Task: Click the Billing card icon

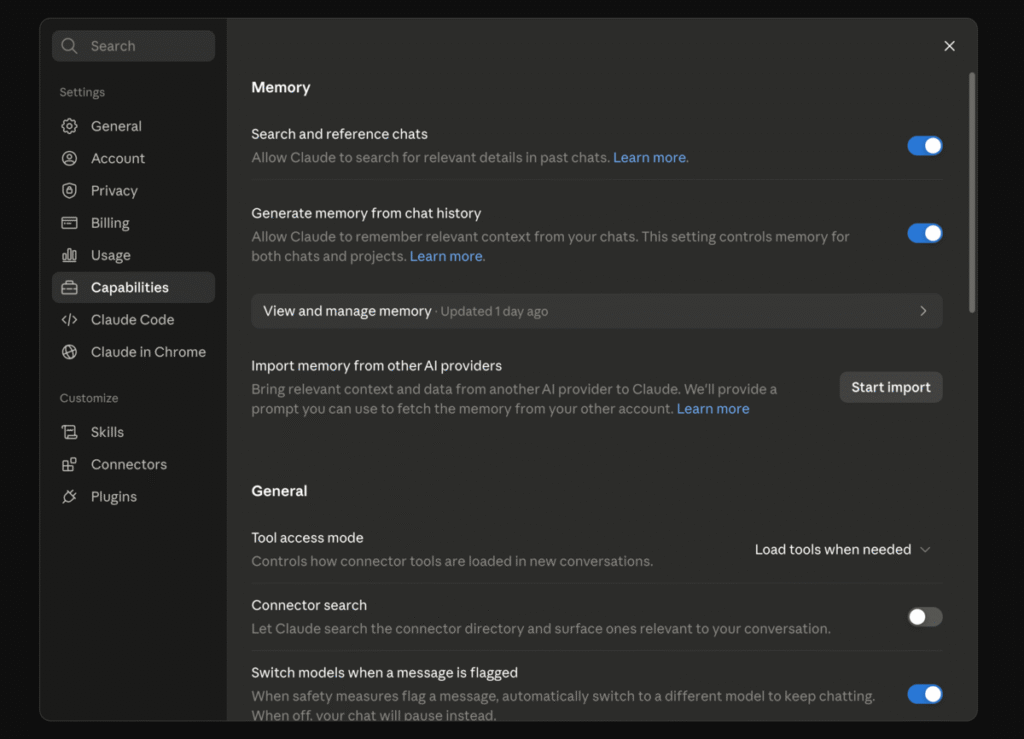Action: [x=69, y=223]
